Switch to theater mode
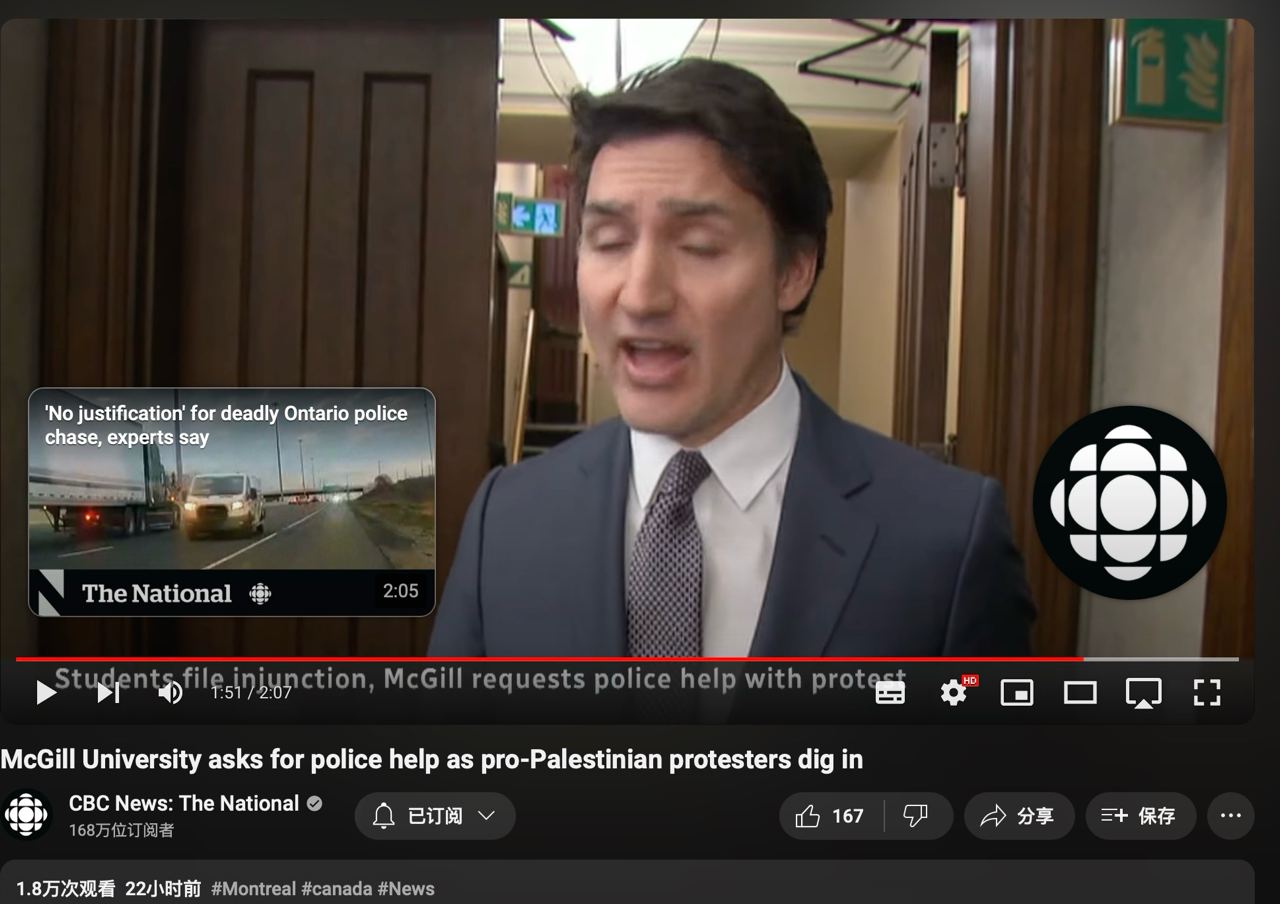The height and width of the screenshot is (904, 1280). (1080, 692)
